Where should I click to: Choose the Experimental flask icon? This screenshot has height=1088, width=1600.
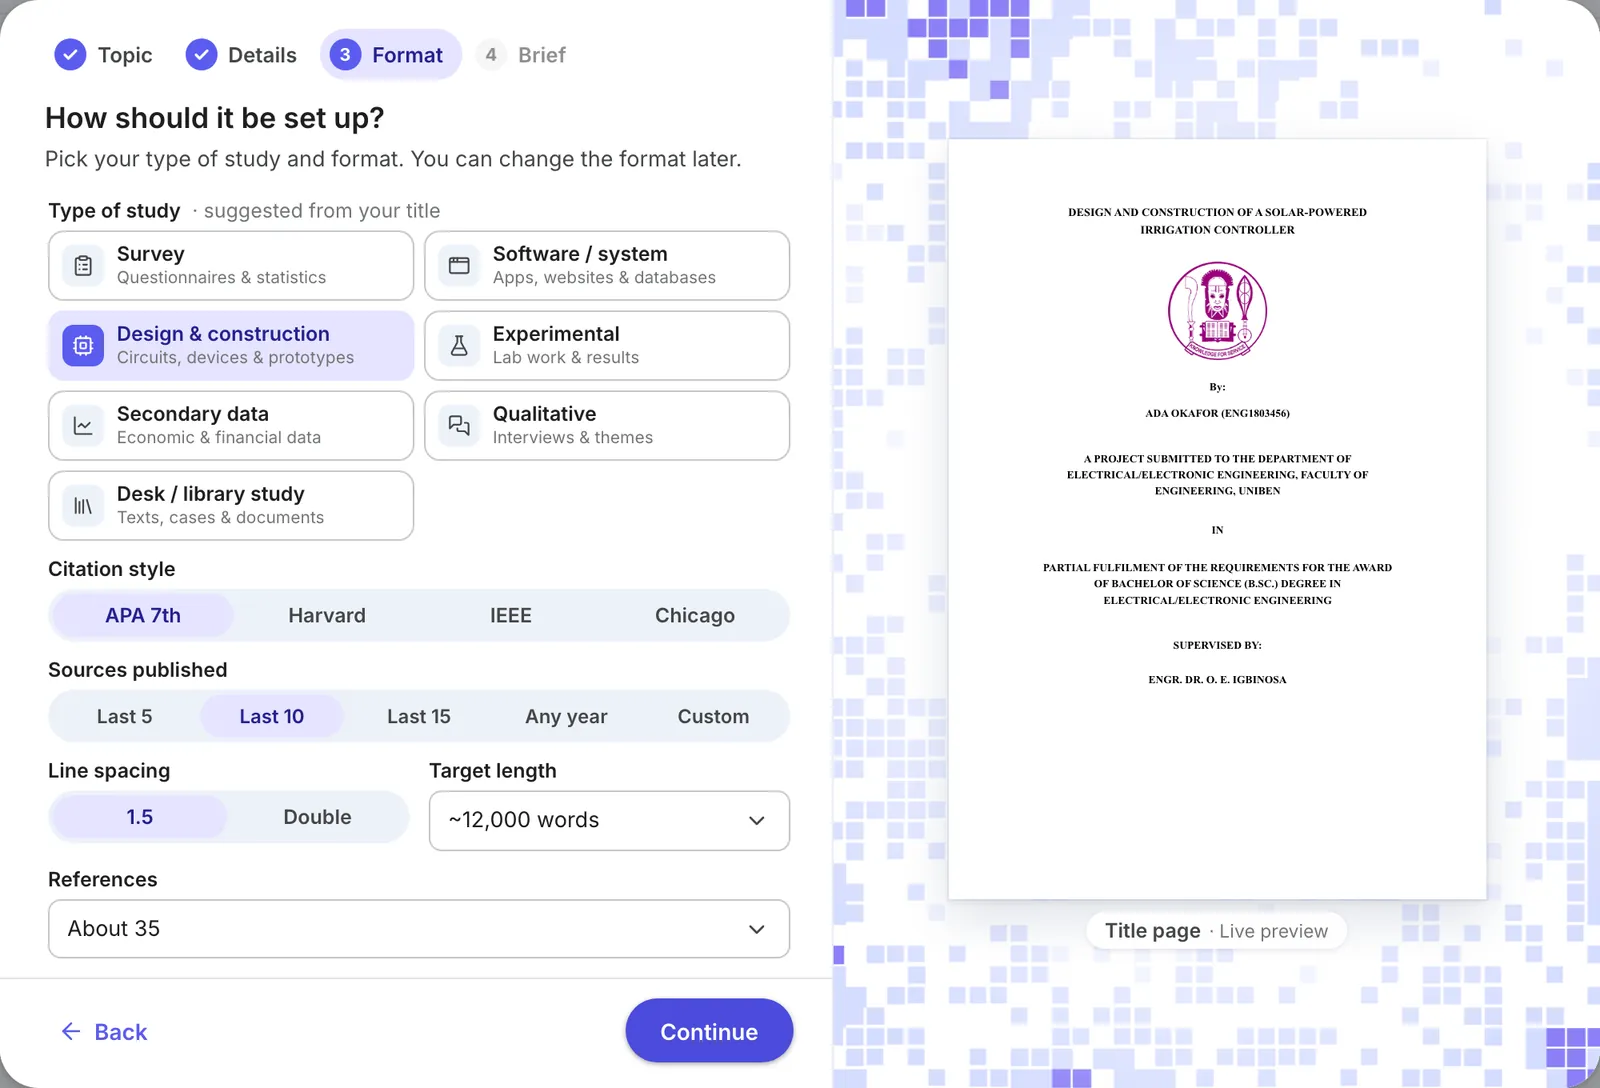[459, 346]
